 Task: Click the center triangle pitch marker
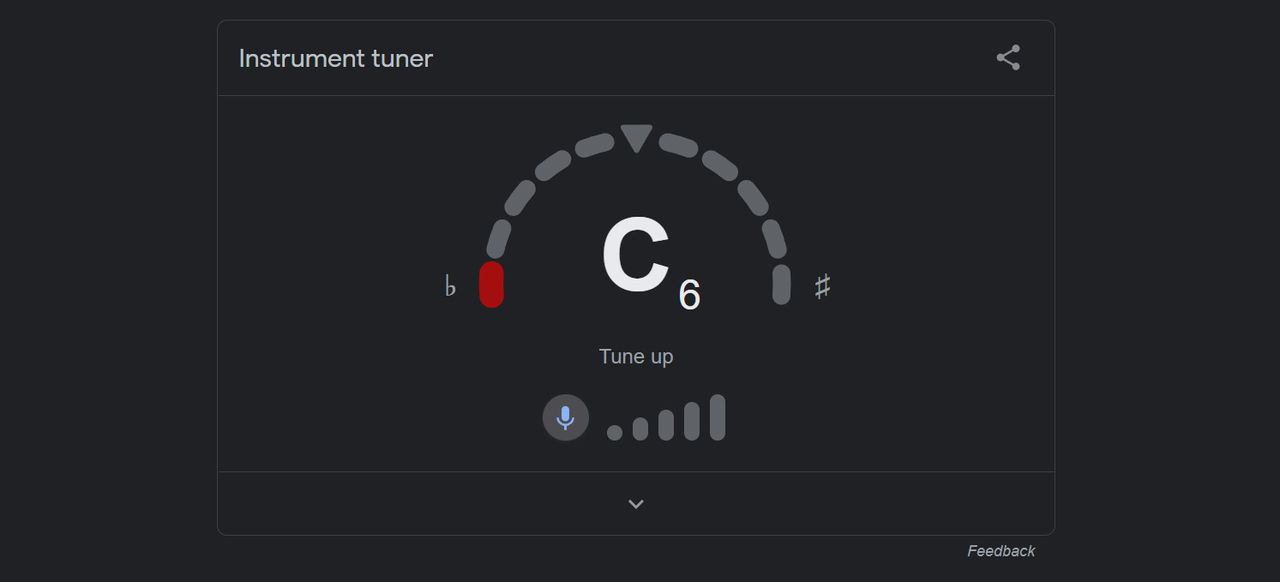(636, 137)
